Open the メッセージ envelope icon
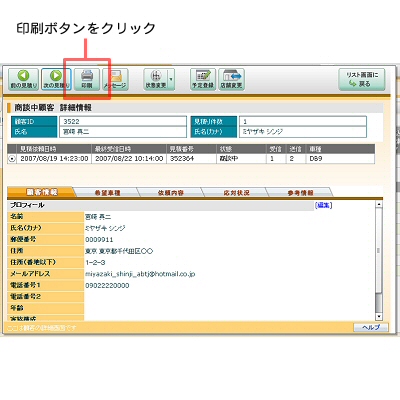This screenshot has width=400, height=400. point(115,79)
